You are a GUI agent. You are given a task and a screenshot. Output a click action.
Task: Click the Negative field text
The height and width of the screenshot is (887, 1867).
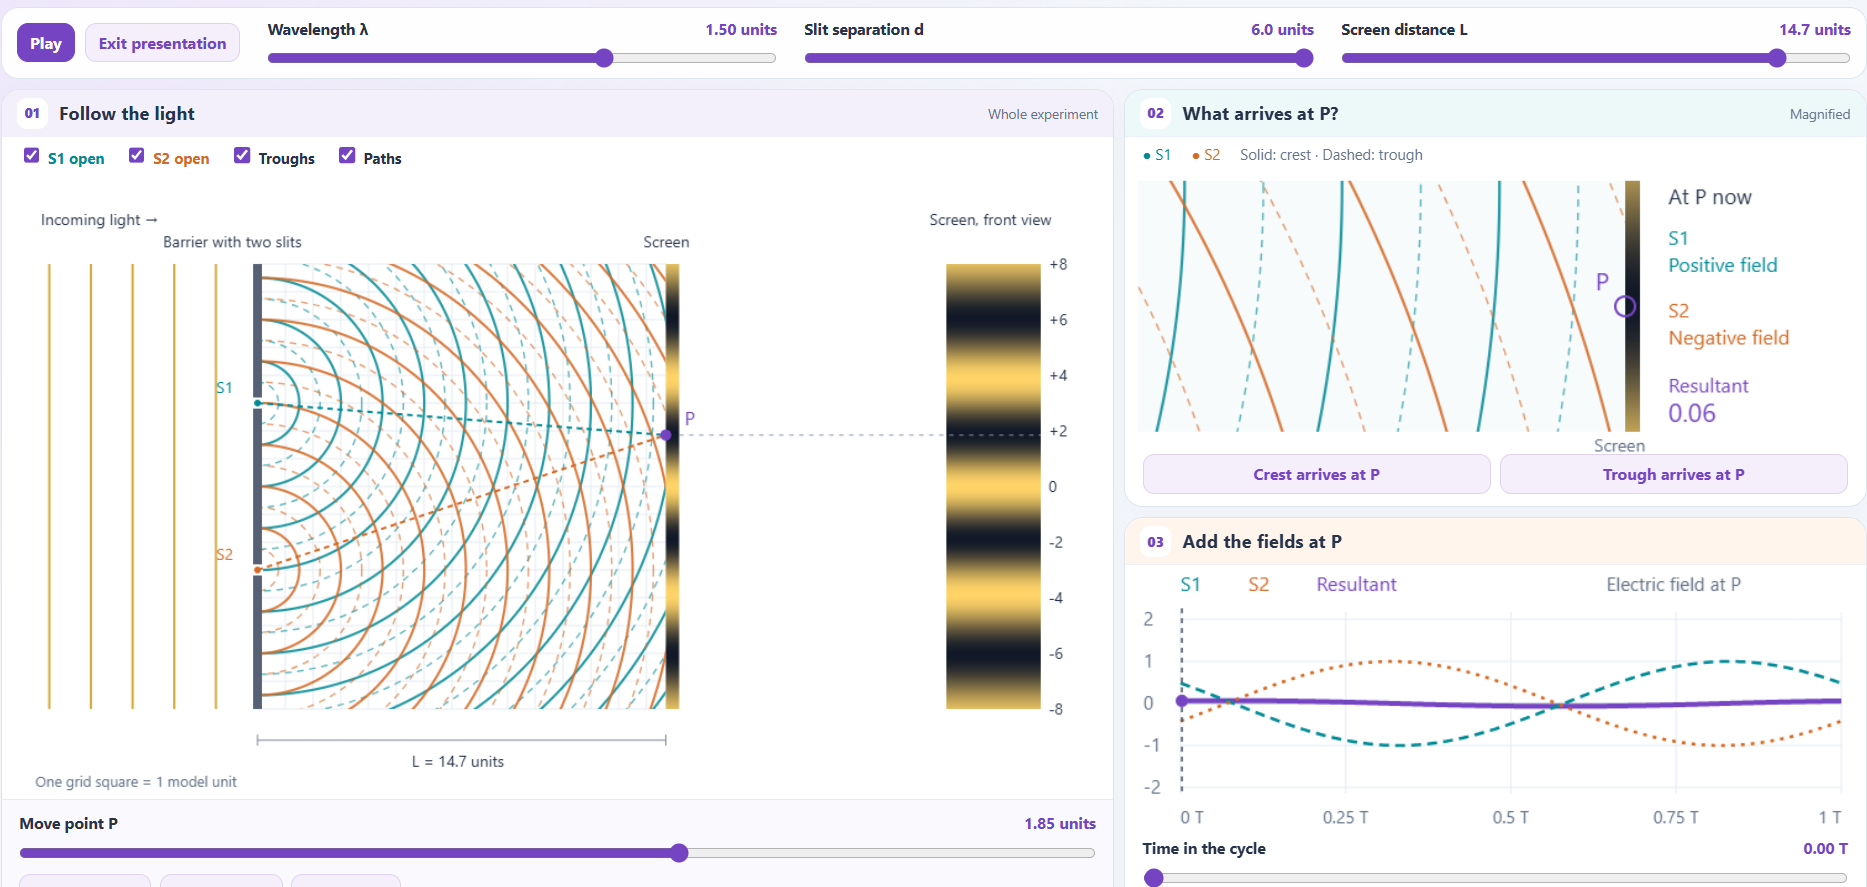click(x=1729, y=338)
